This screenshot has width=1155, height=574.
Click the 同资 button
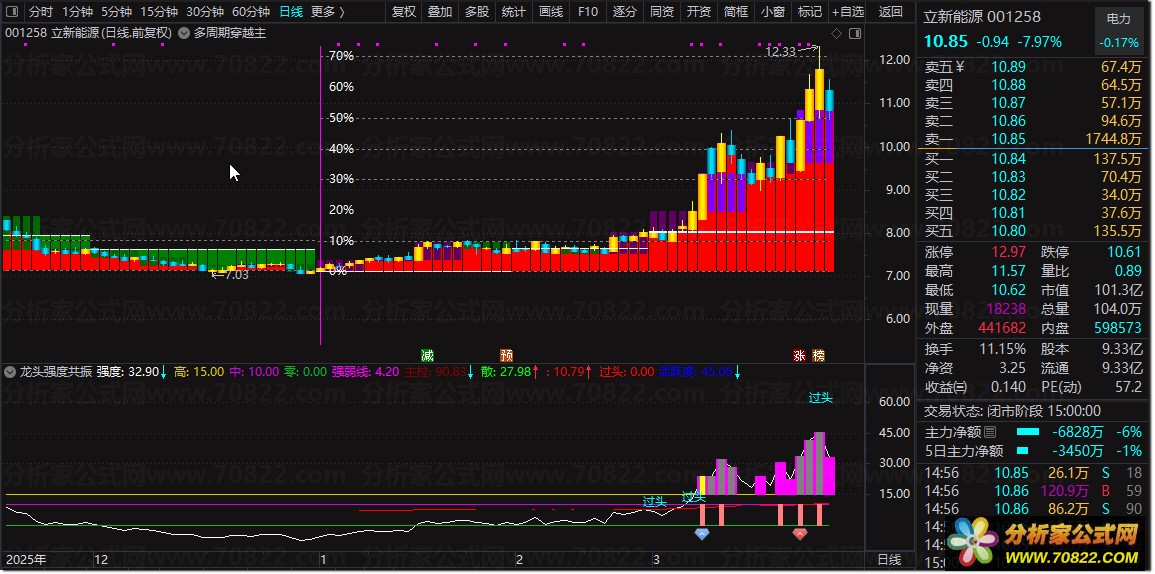[661, 12]
